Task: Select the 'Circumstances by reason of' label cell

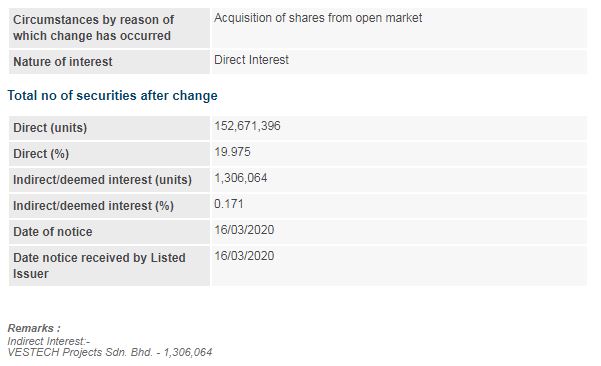Action: coord(109,28)
